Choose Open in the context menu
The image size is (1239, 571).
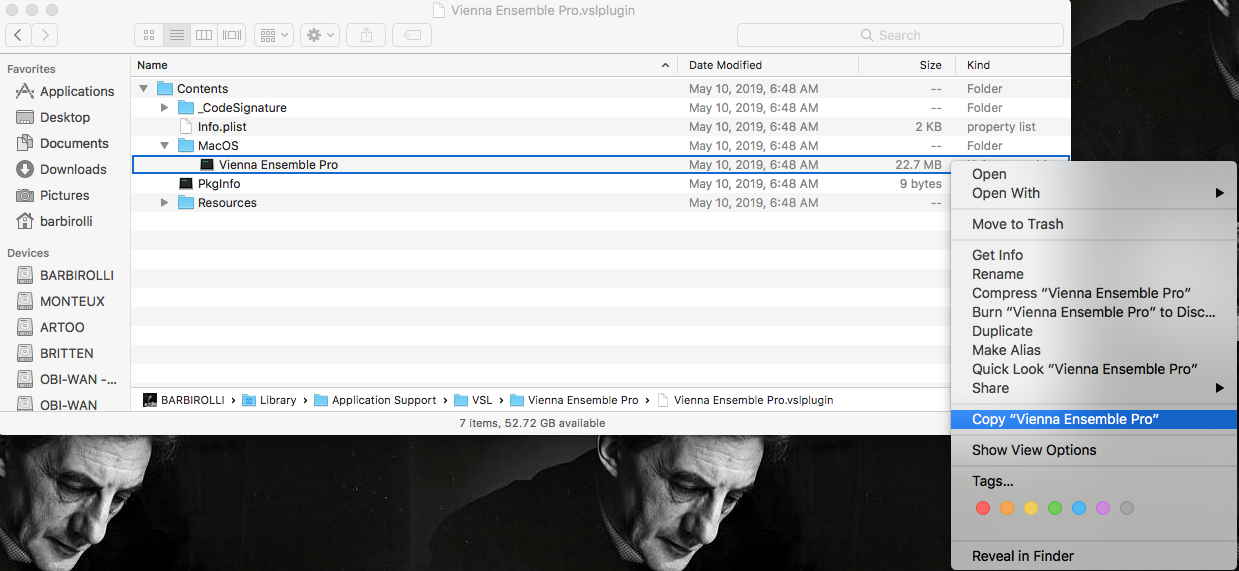point(1094,174)
